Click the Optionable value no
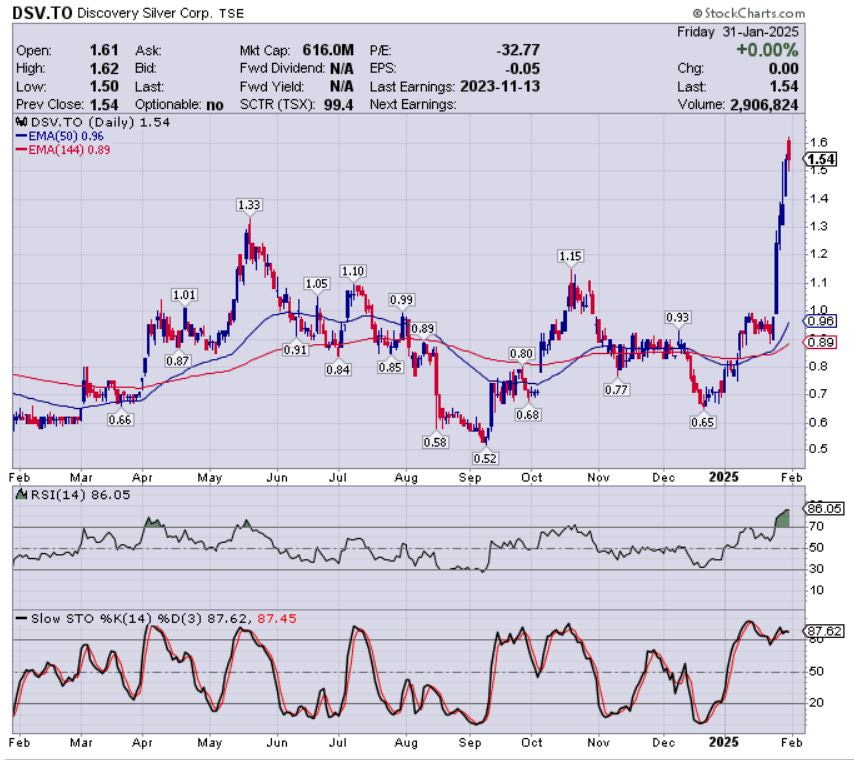The width and height of the screenshot is (854, 760). pos(215,105)
